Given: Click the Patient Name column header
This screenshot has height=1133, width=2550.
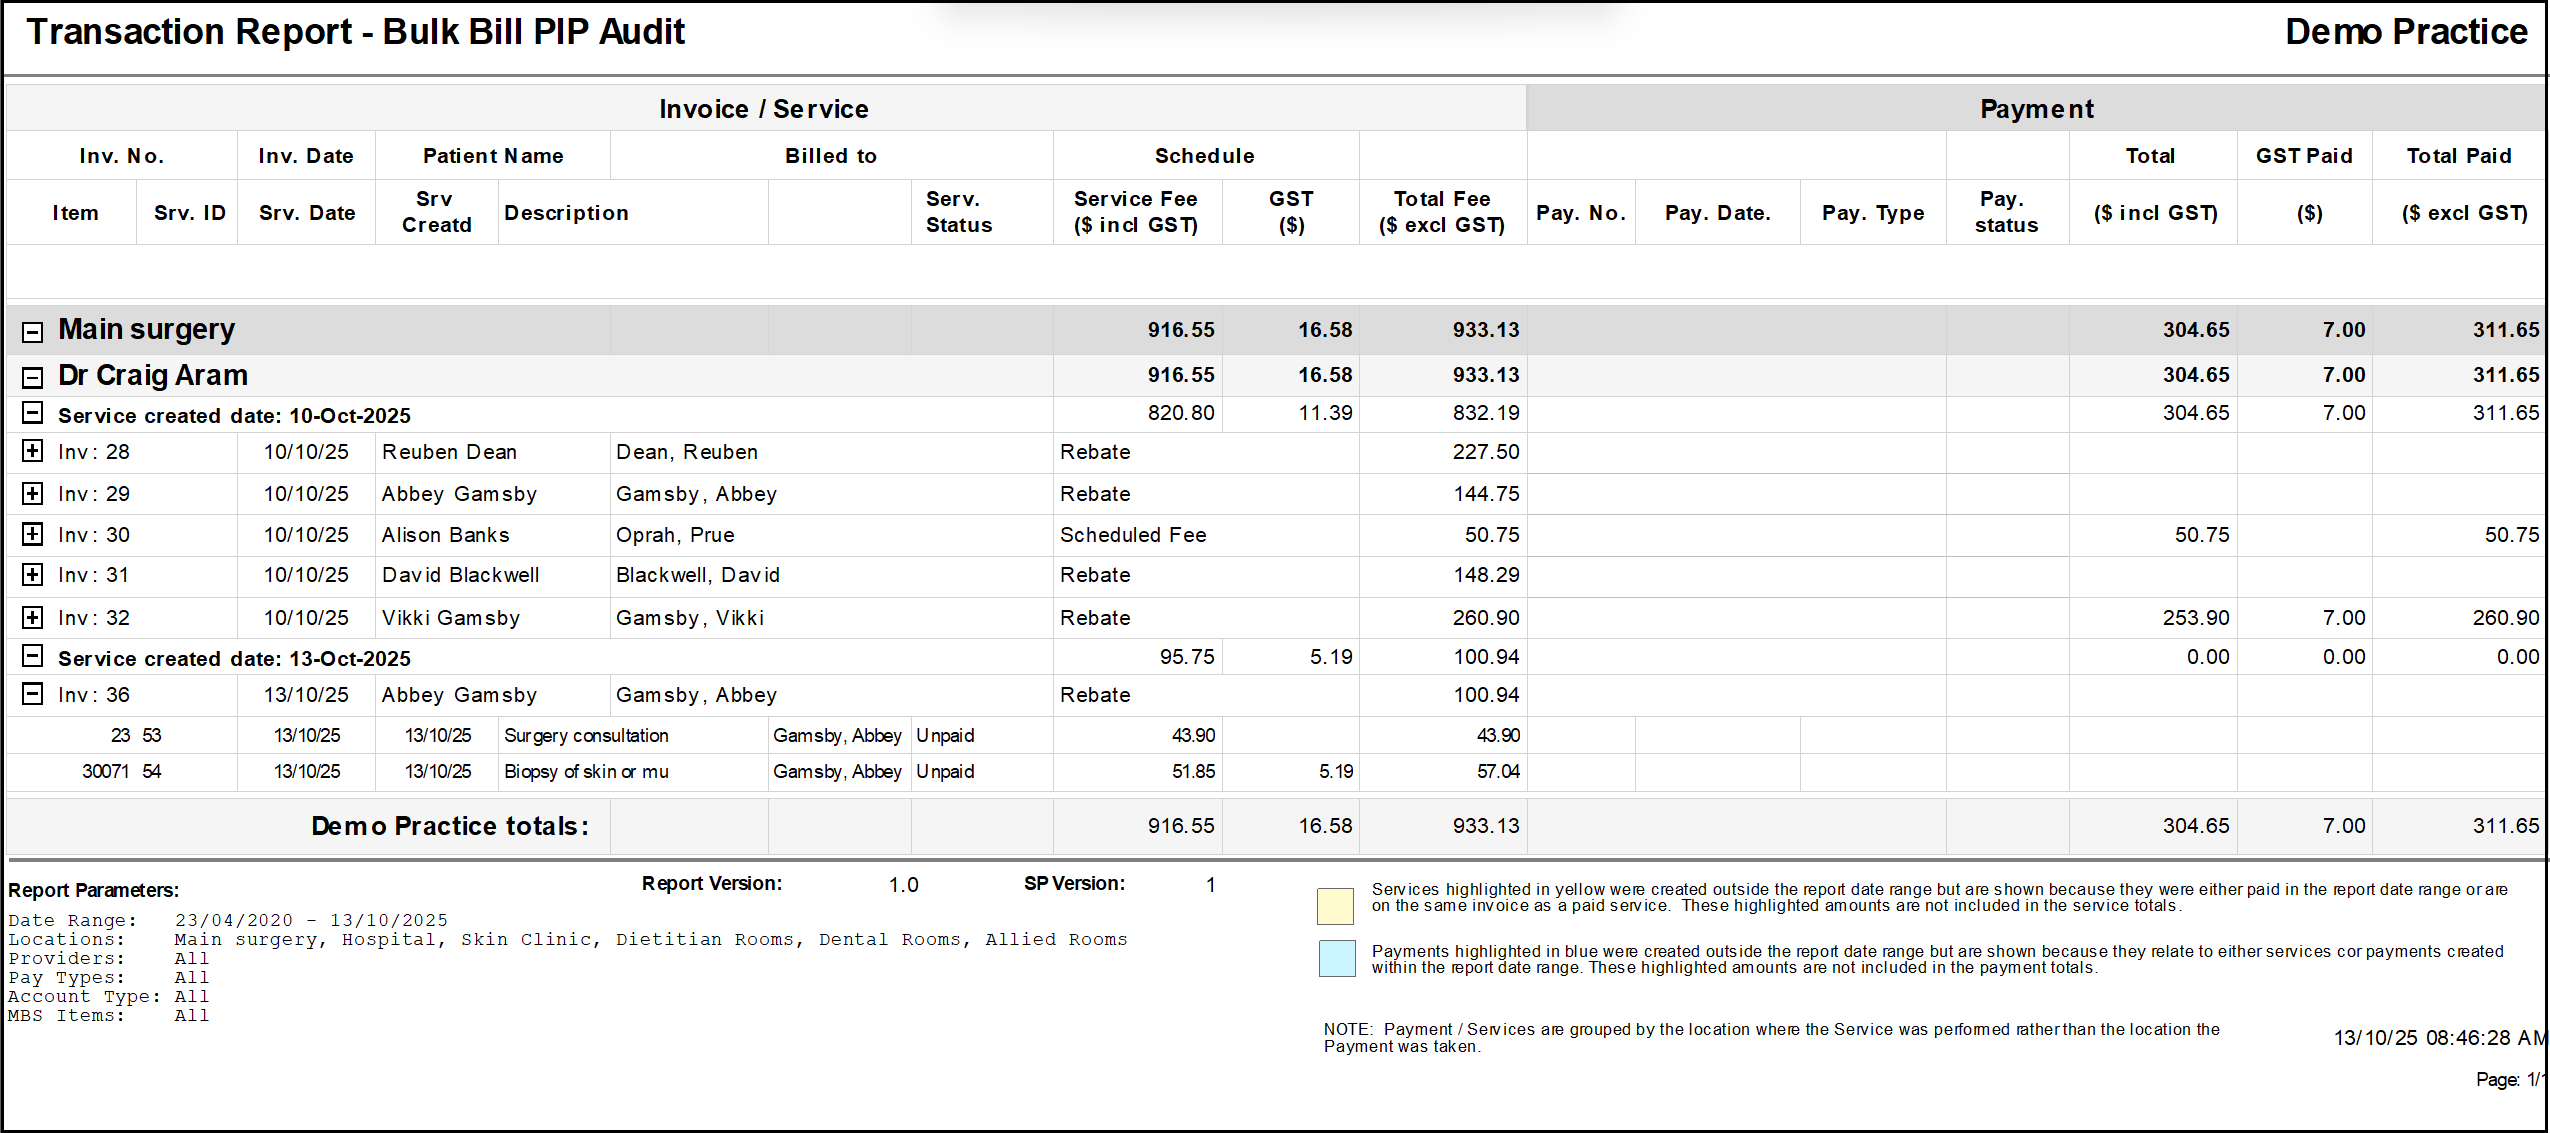Looking at the screenshot, I should pyautogui.click(x=493, y=156).
